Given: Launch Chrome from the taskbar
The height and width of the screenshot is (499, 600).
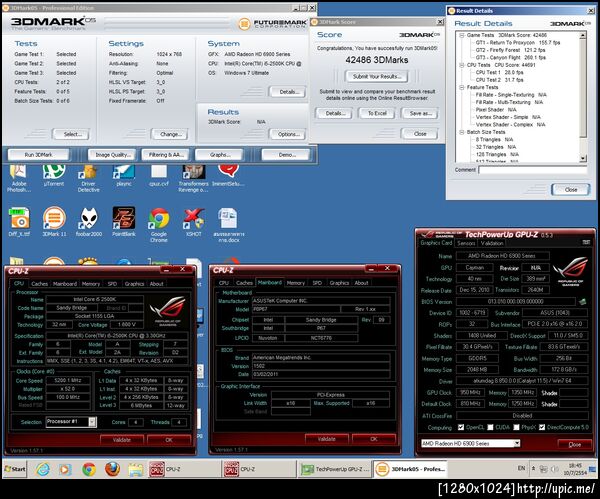Looking at the screenshot, I should coord(89,469).
